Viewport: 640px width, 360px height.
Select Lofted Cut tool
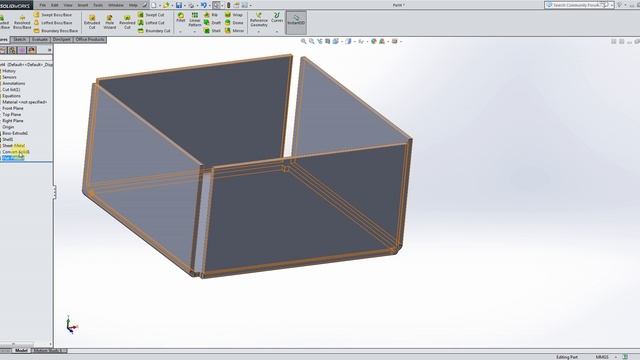(151, 23)
